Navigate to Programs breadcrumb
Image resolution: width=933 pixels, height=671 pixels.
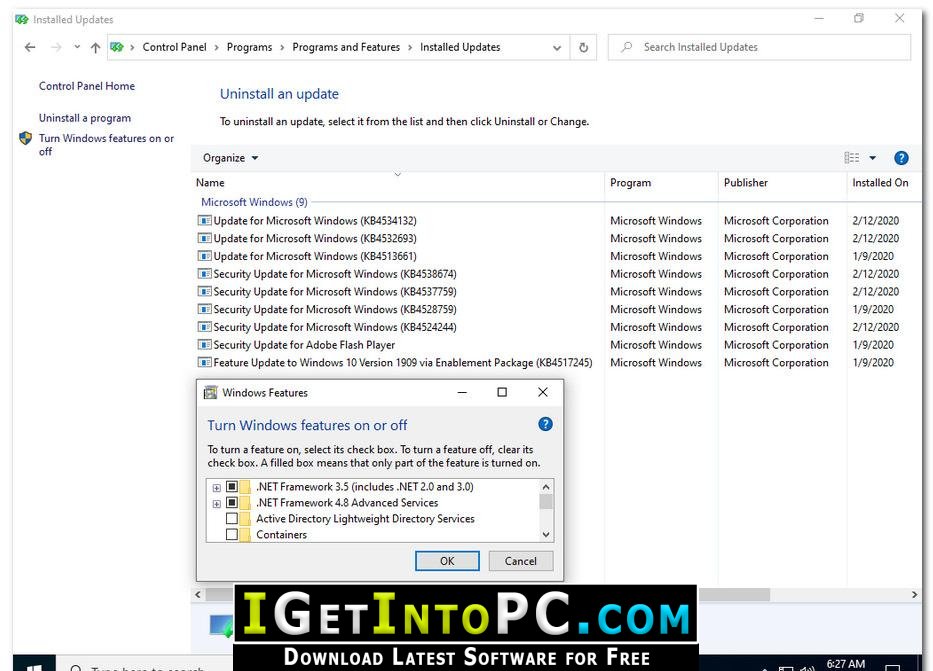coord(249,47)
